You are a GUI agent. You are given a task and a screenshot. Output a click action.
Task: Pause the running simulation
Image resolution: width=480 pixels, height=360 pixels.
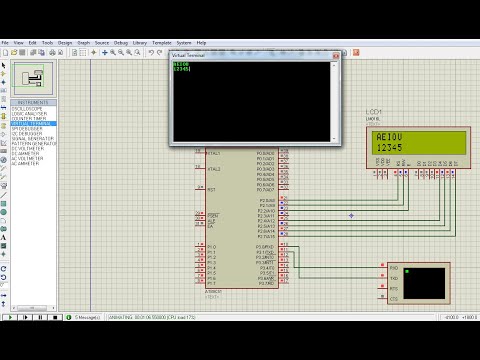(x=40, y=317)
